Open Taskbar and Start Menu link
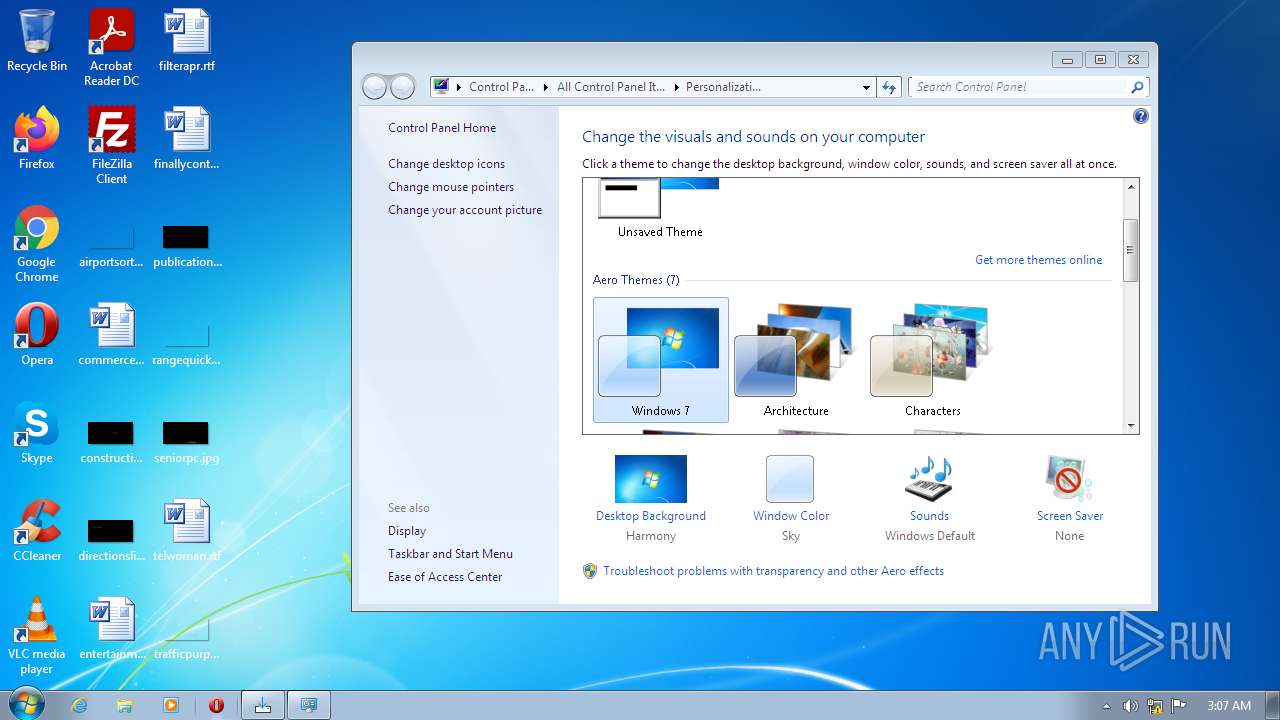 pos(450,554)
